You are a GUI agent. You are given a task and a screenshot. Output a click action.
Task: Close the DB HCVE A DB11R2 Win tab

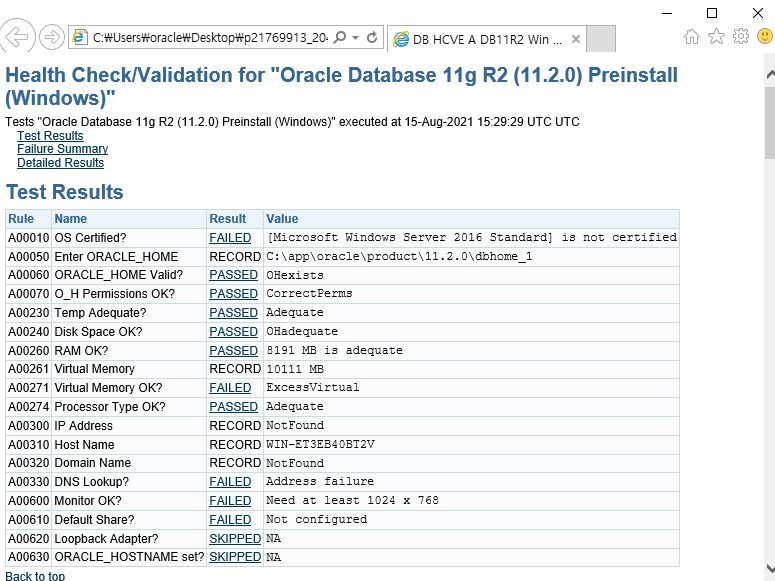576,39
